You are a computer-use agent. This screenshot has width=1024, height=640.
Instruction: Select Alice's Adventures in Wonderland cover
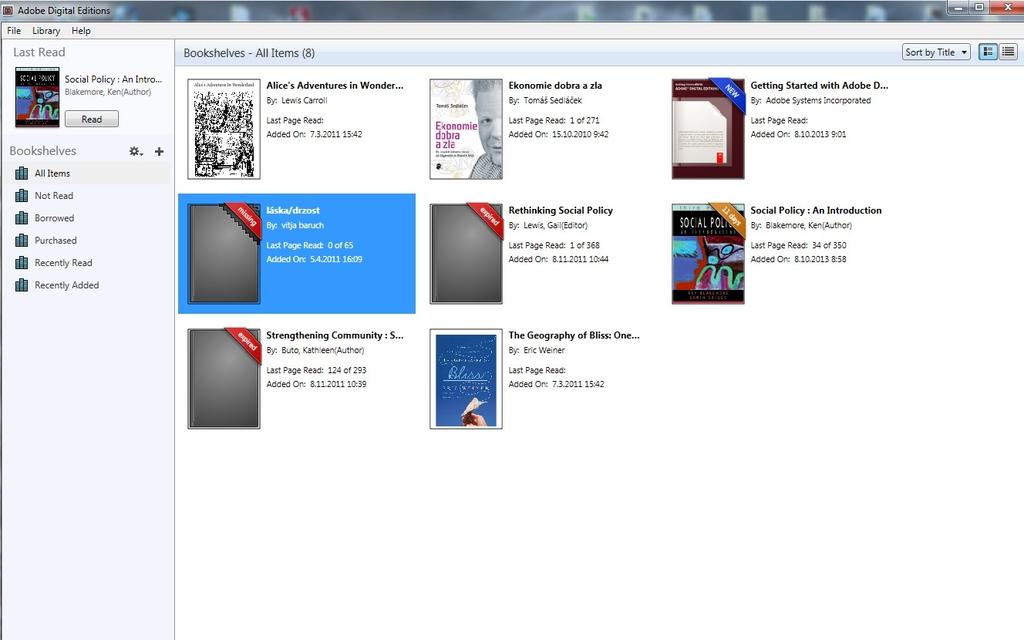pyautogui.click(x=224, y=129)
